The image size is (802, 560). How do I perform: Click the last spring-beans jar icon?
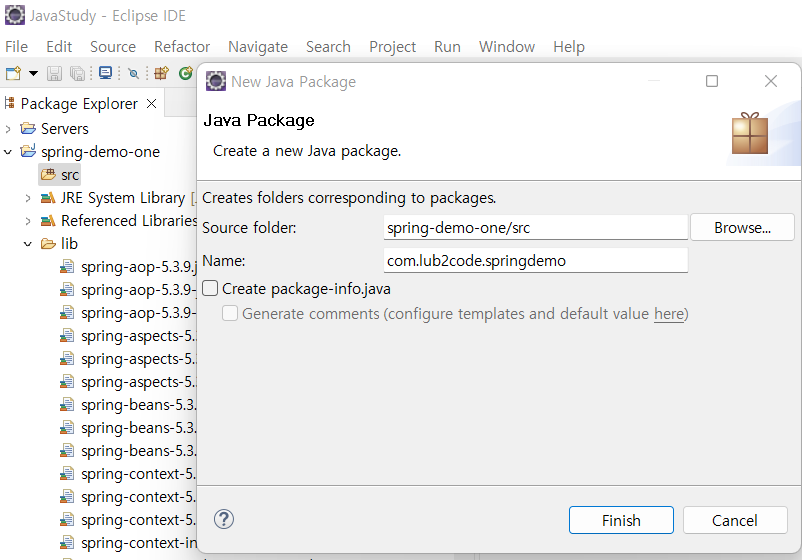tap(66, 451)
